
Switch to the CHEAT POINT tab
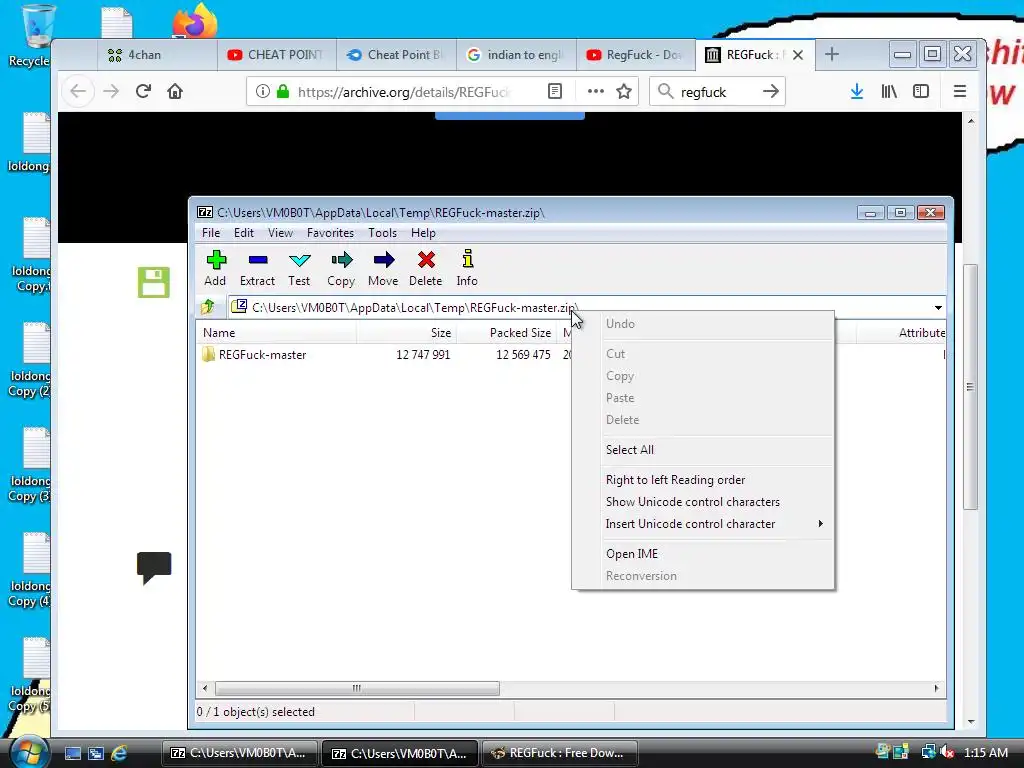[276, 55]
